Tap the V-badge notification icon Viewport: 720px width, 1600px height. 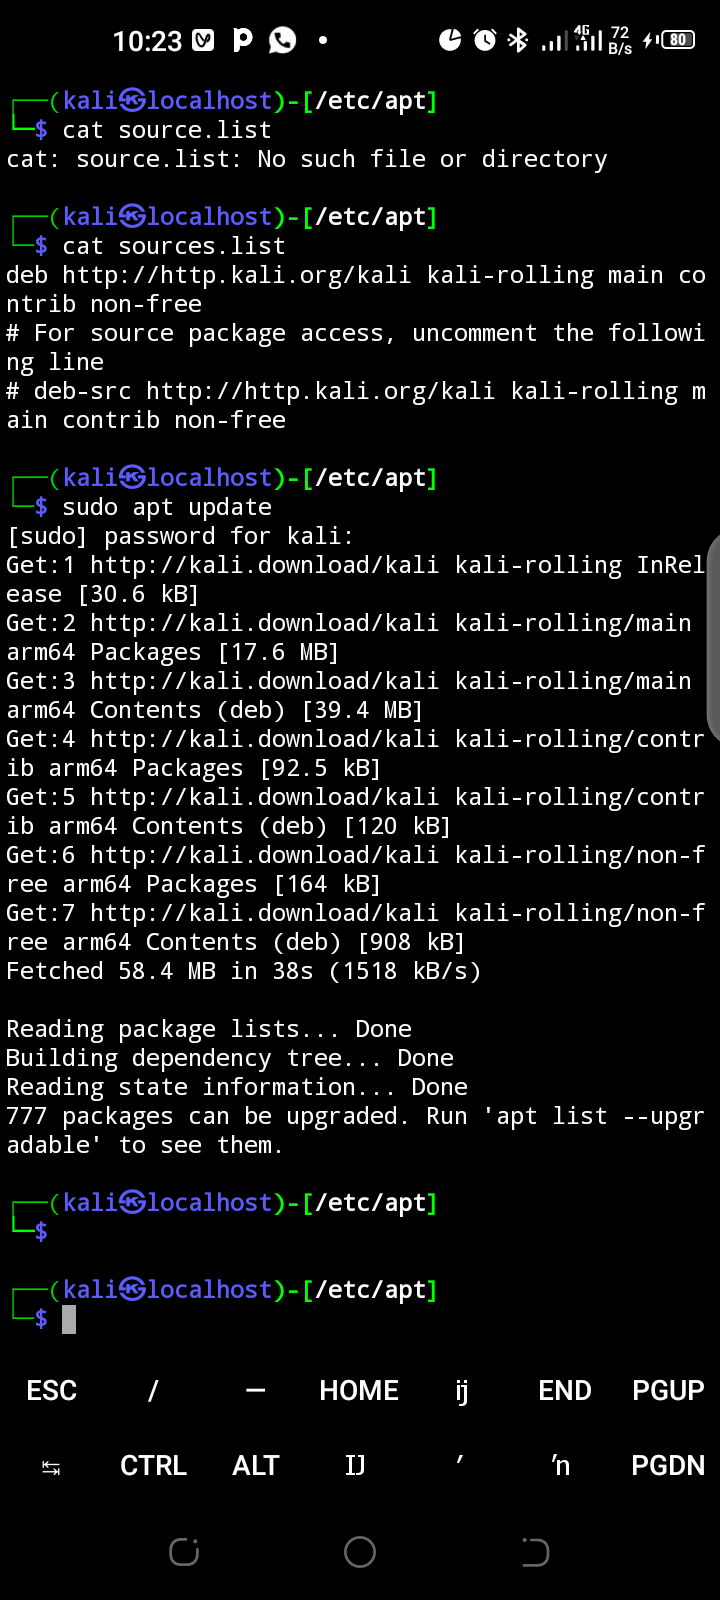(x=205, y=41)
